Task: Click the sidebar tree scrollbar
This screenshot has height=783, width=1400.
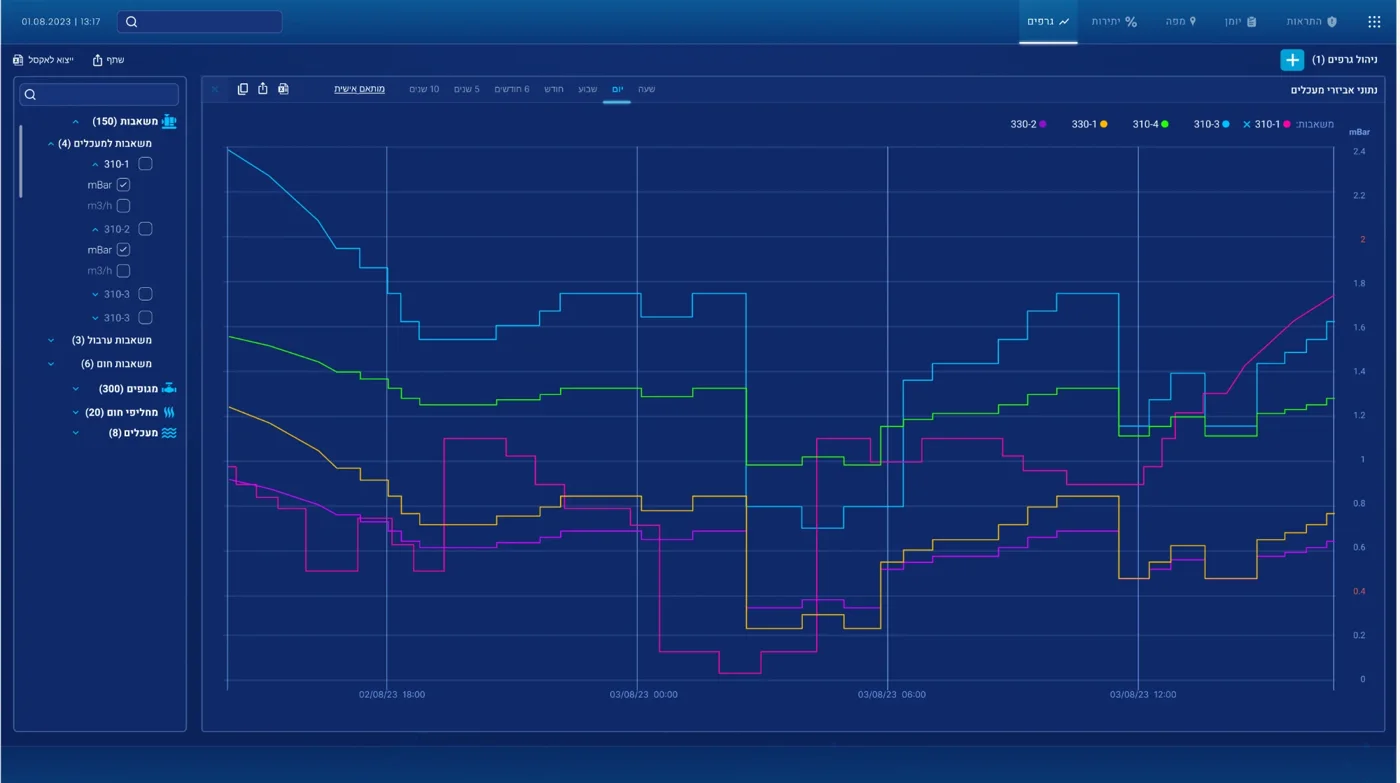Action: coord(20,160)
